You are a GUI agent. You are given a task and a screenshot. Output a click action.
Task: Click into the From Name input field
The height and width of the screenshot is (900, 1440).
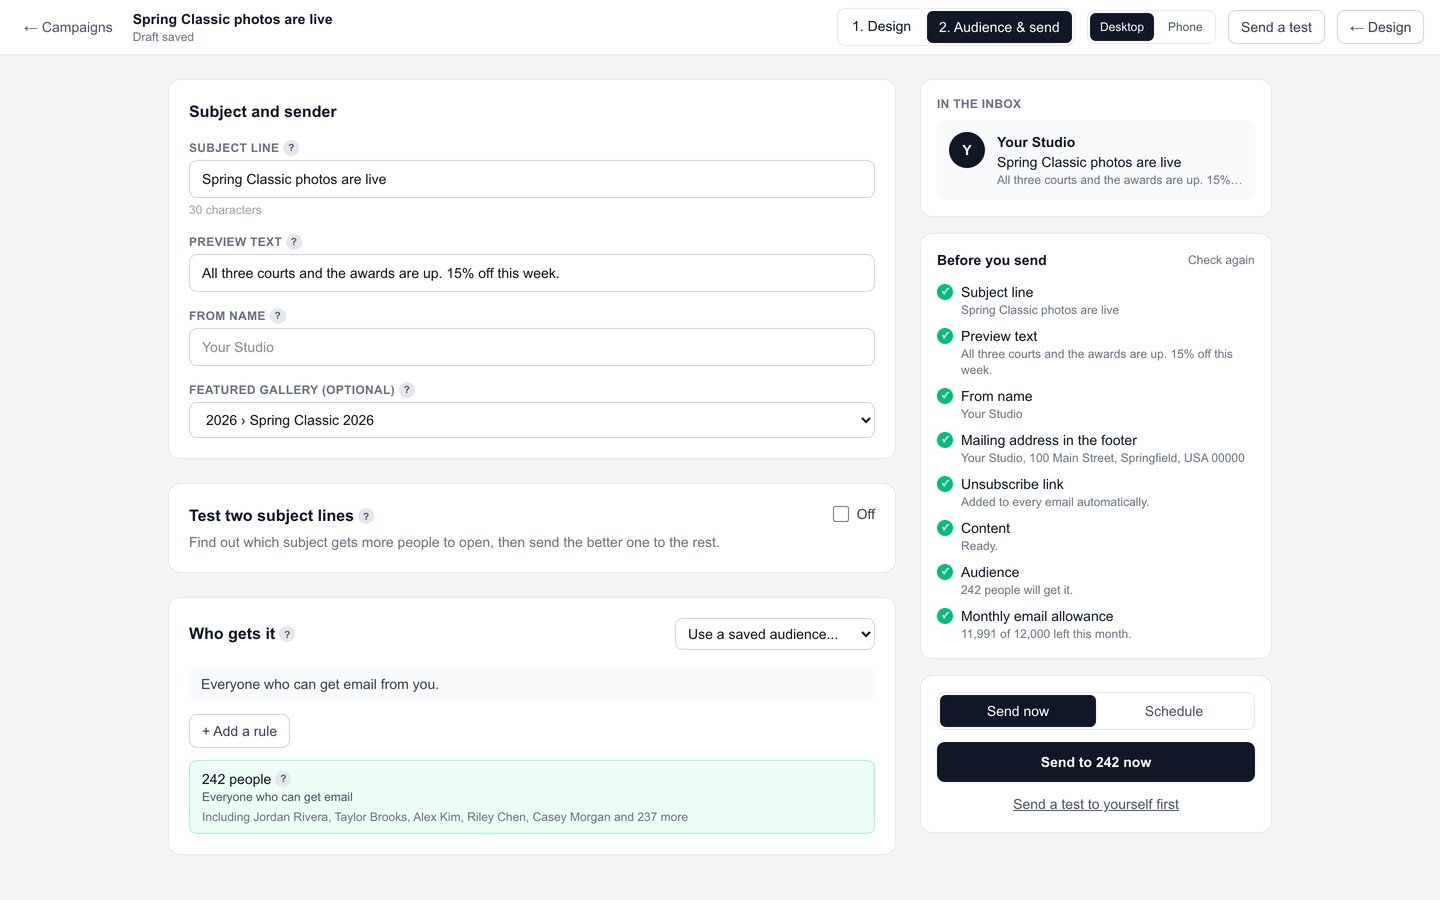(532, 347)
